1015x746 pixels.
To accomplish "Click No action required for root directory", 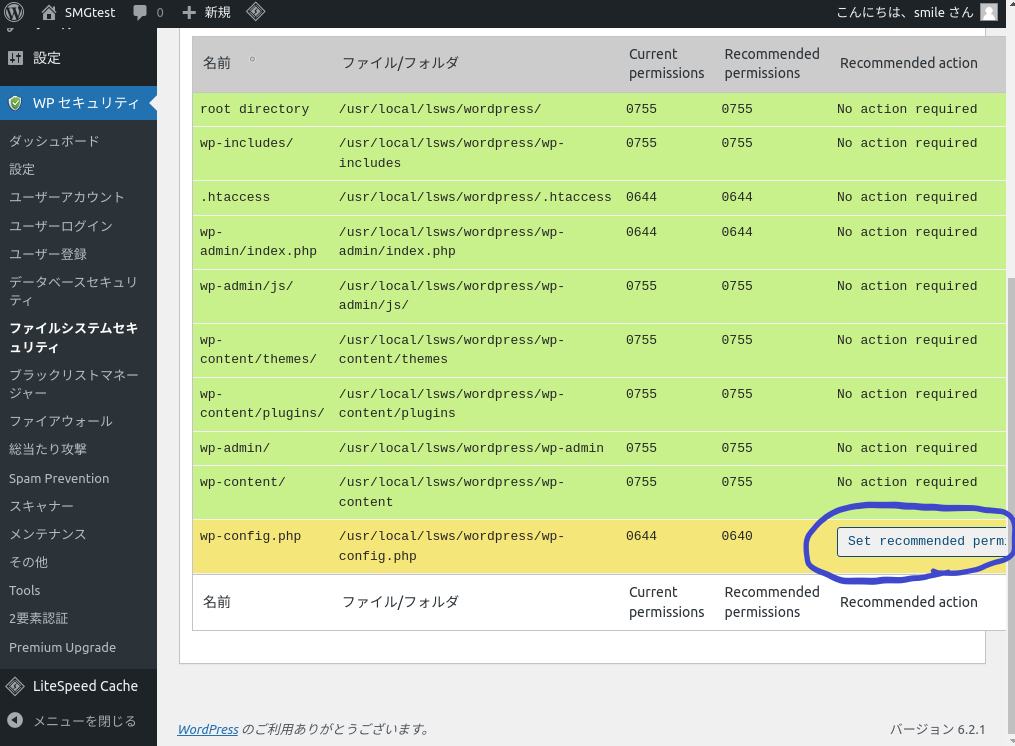I will click(x=907, y=109).
